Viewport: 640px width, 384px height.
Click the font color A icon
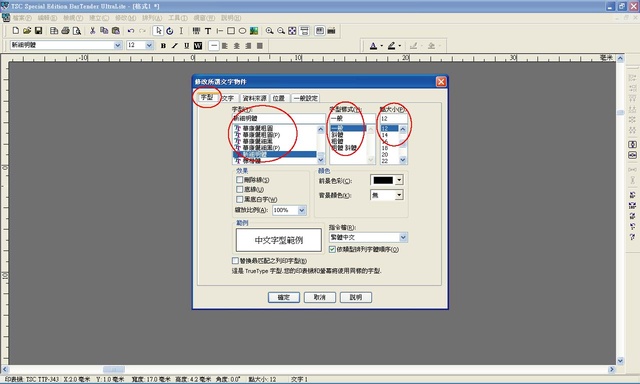click(373, 46)
